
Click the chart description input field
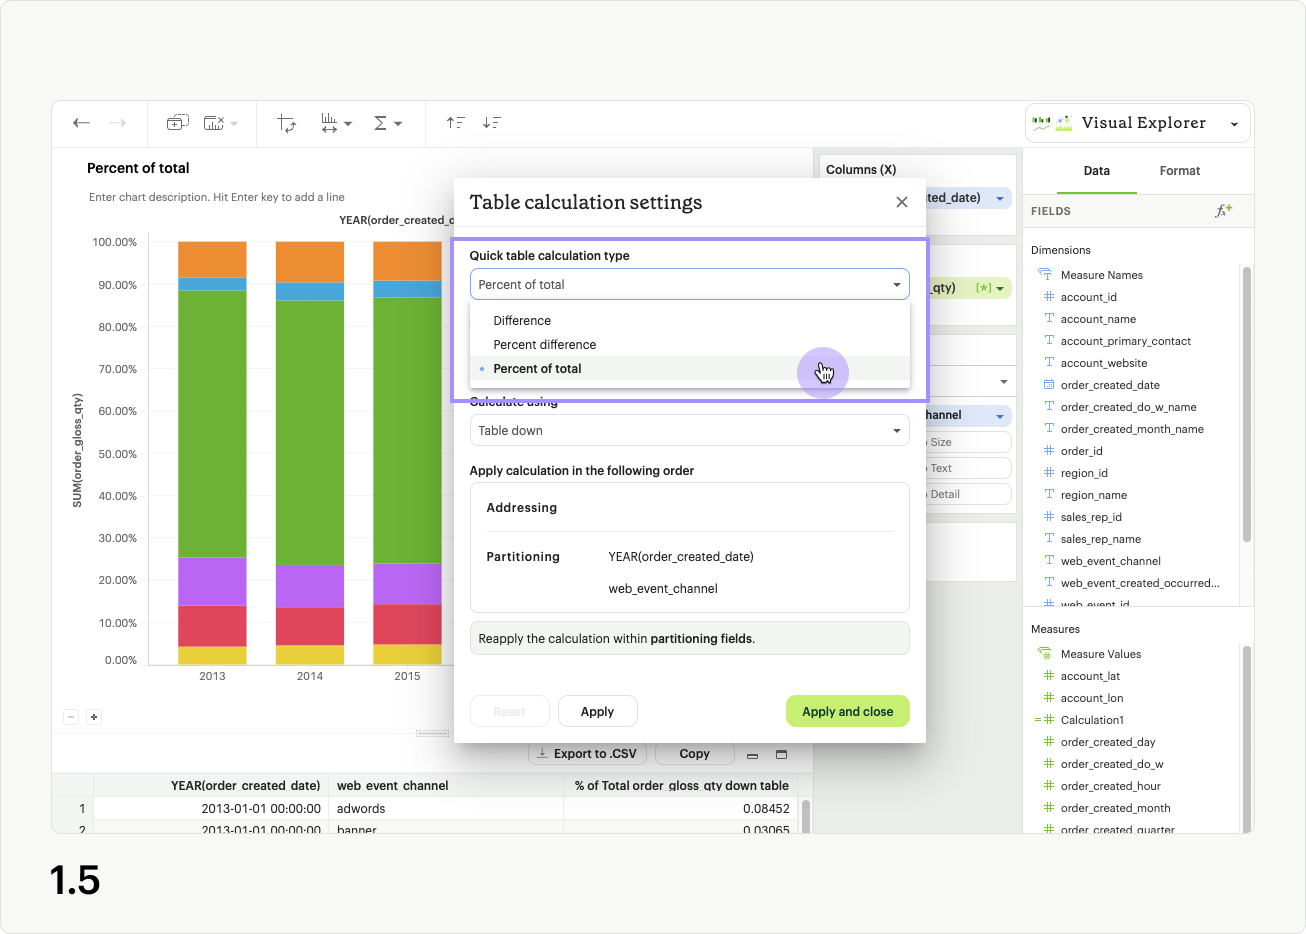pos(217,197)
